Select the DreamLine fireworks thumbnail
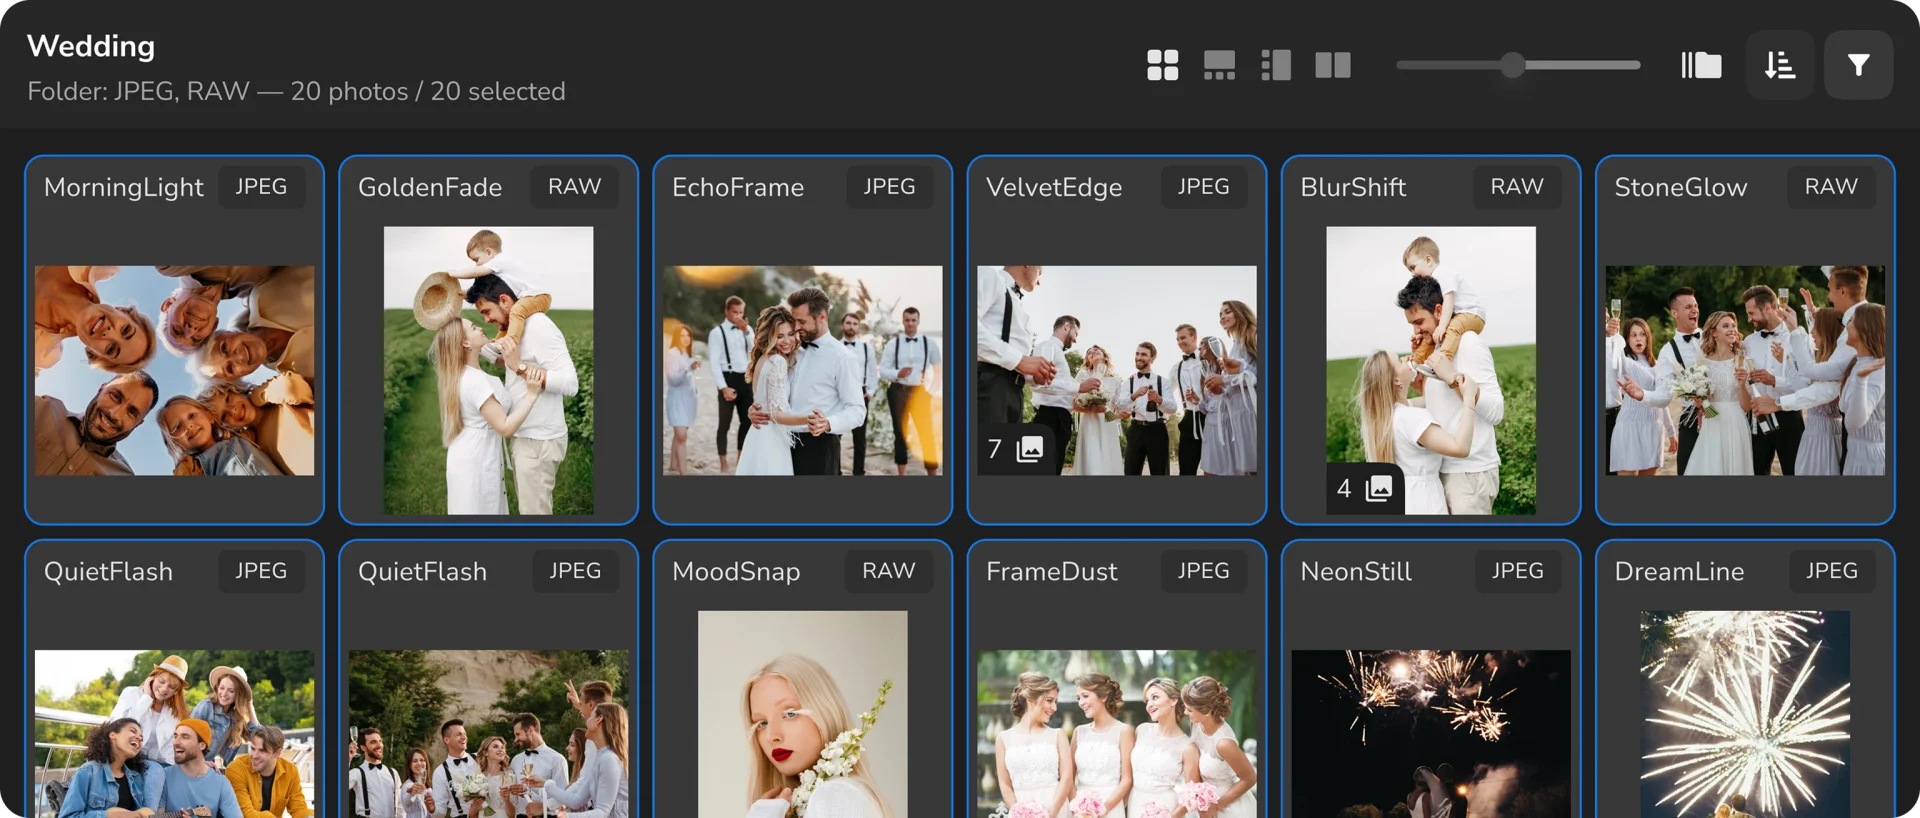The width and height of the screenshot is (1920, 818). [1745, 714]
